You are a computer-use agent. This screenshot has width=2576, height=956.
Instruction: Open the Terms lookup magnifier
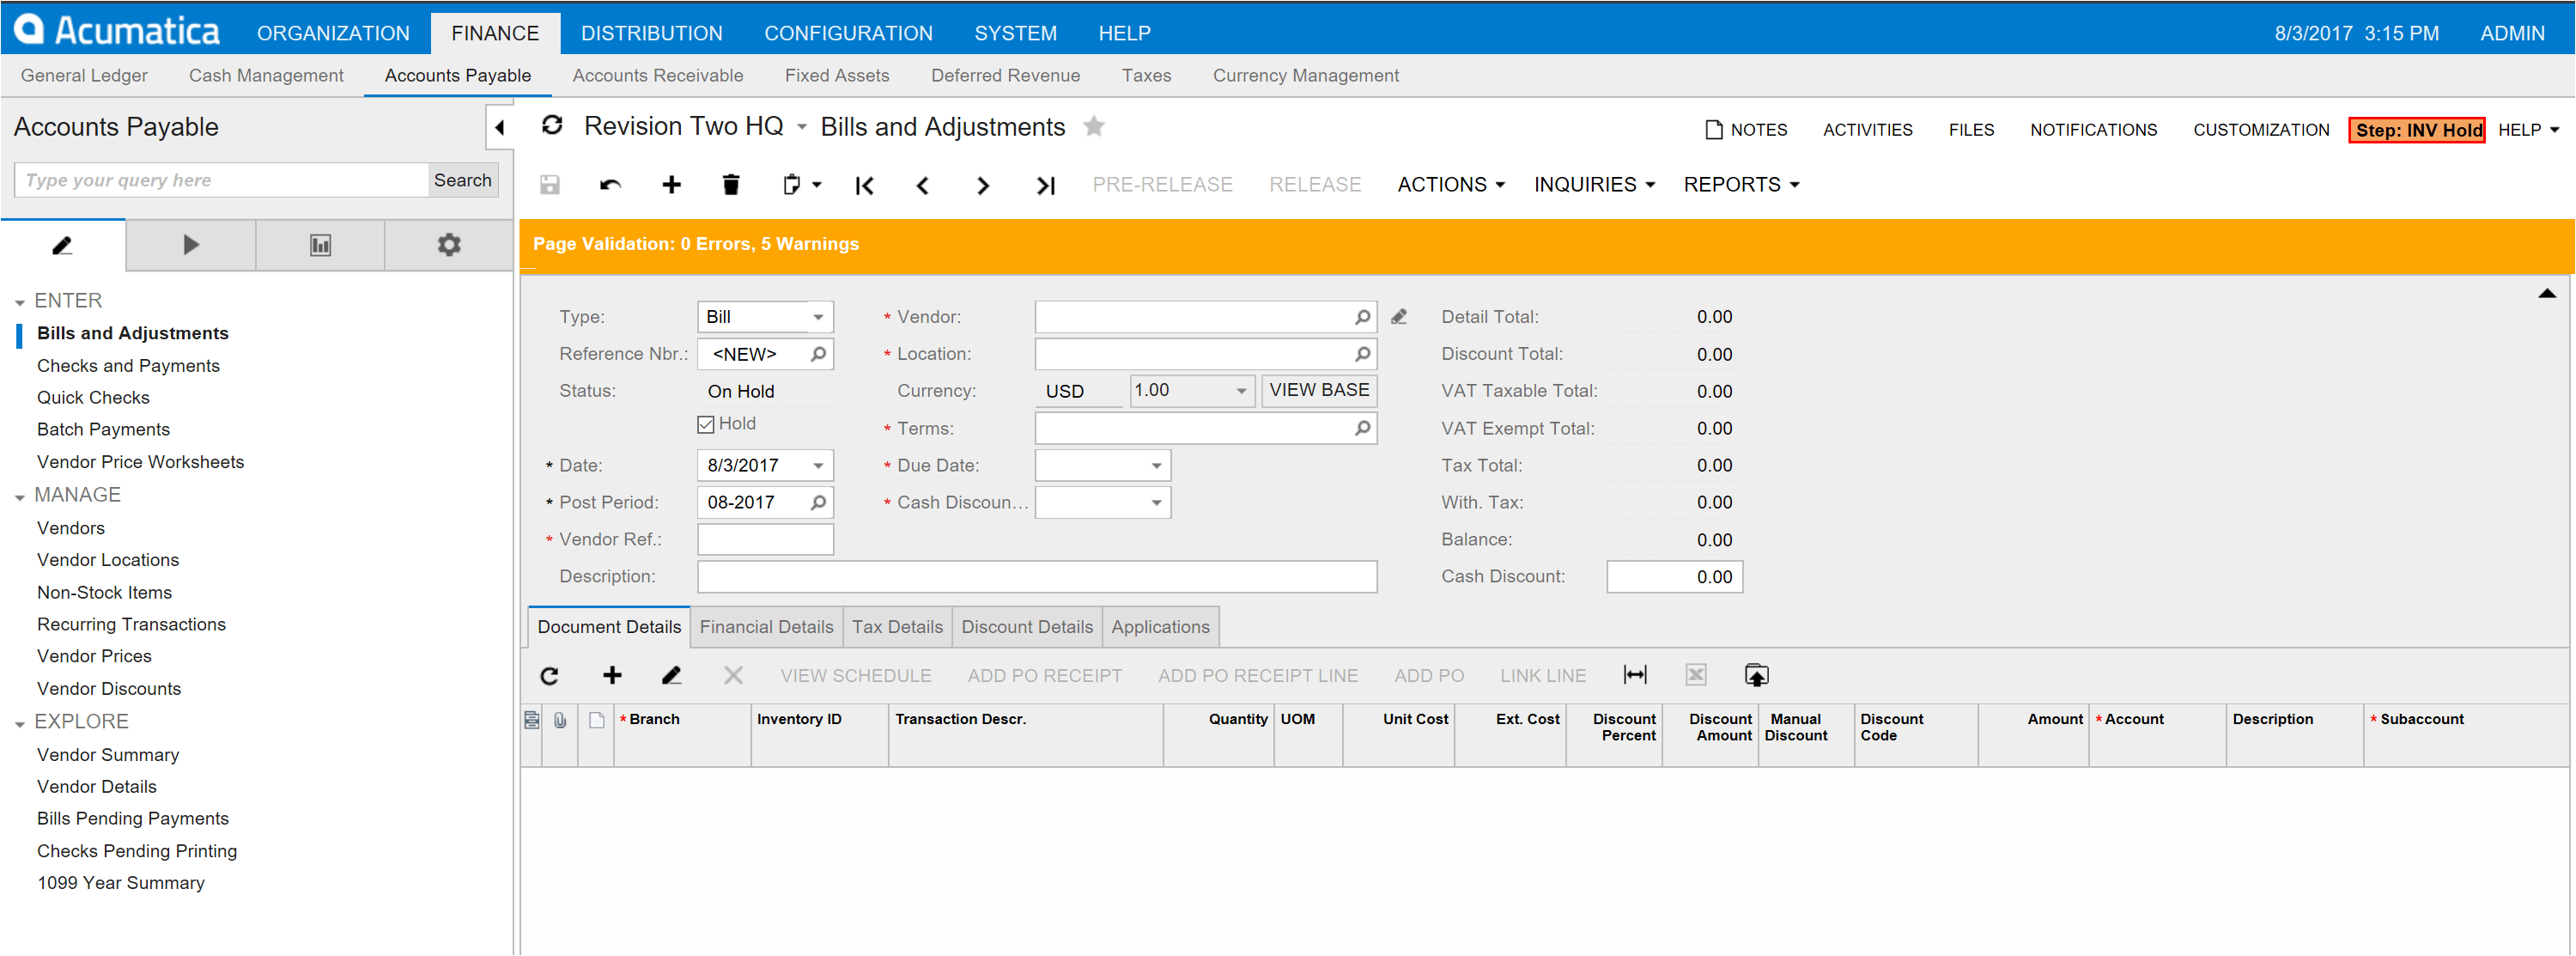(x=1362, y=428)
